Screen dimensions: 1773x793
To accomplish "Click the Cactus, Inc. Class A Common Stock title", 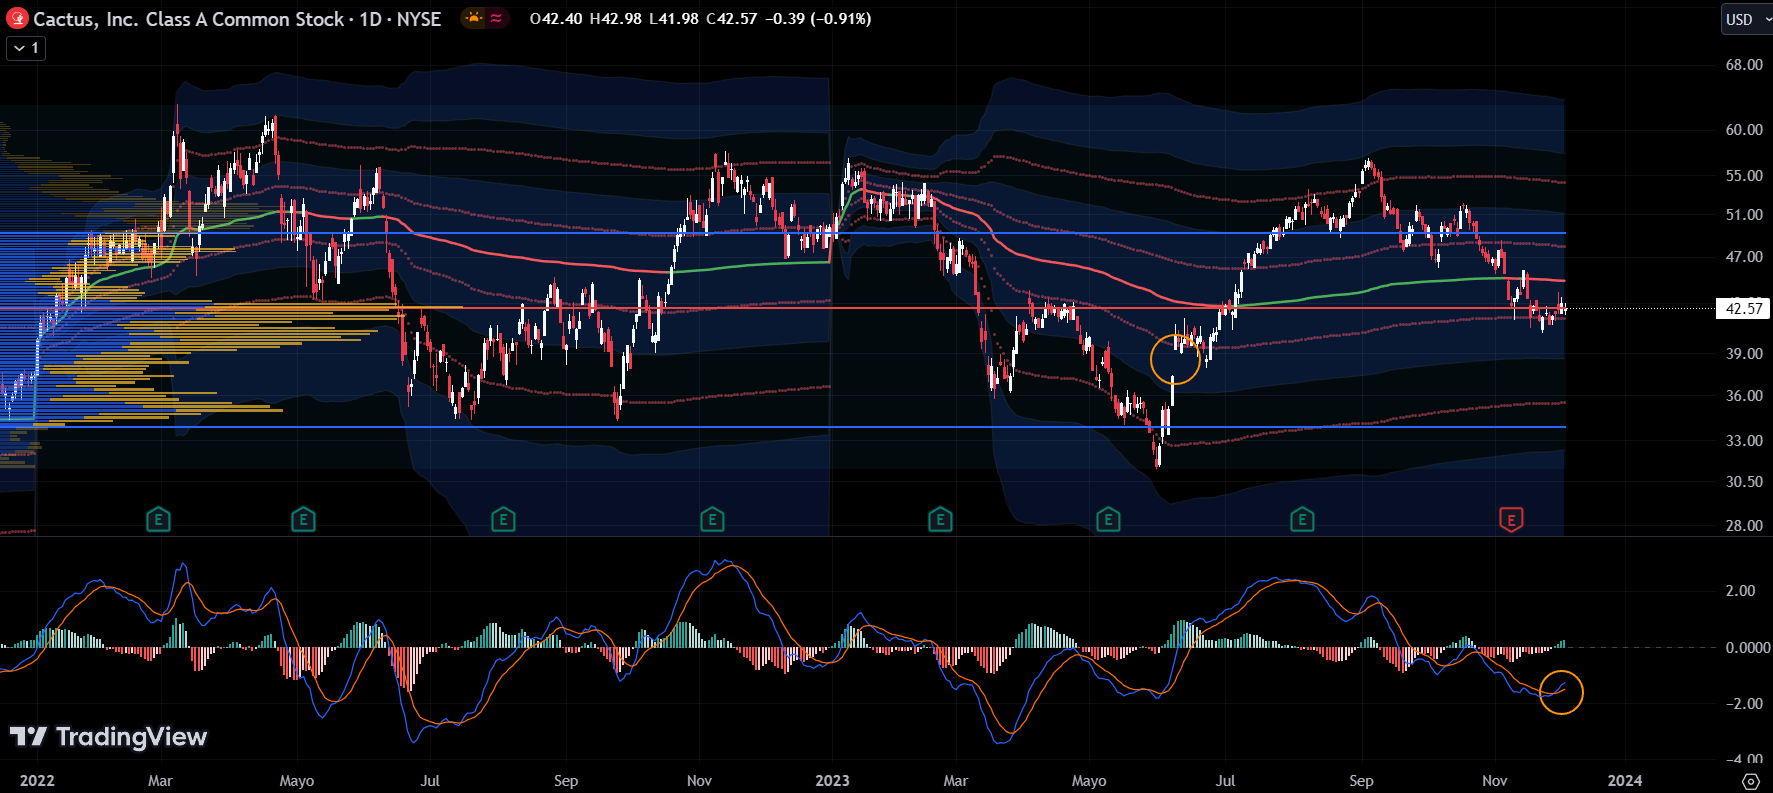I will click(188, 19).
